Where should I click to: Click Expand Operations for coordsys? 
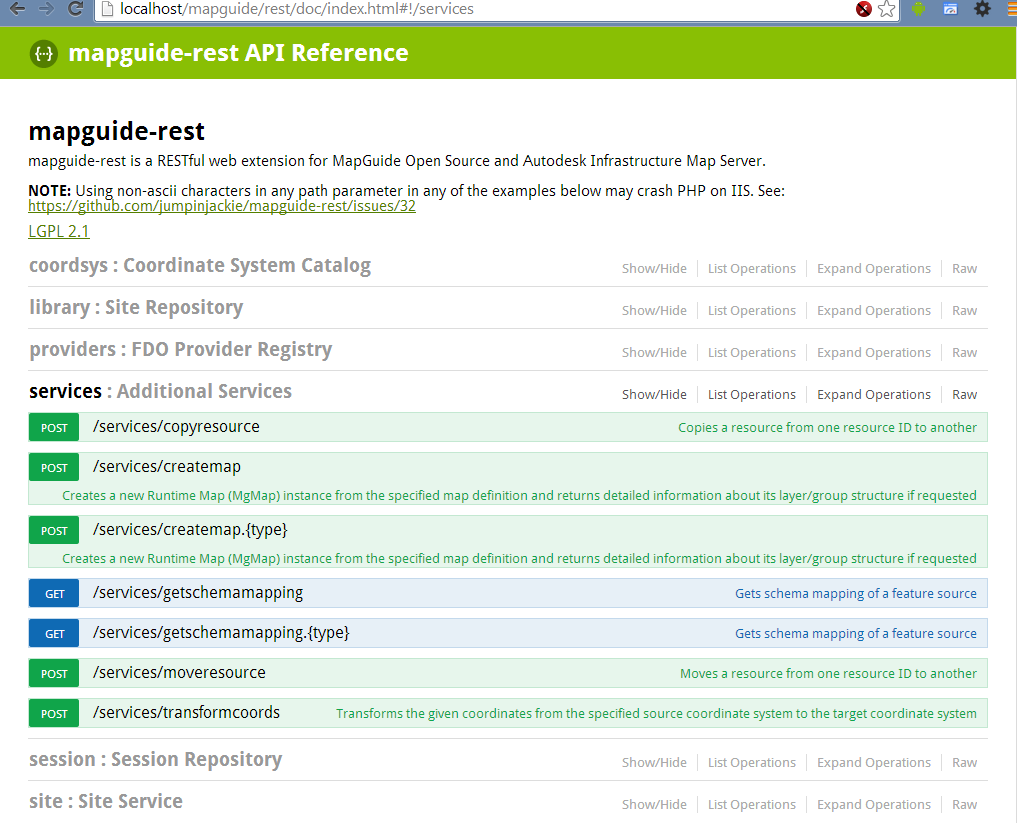[x=874, y=268]
